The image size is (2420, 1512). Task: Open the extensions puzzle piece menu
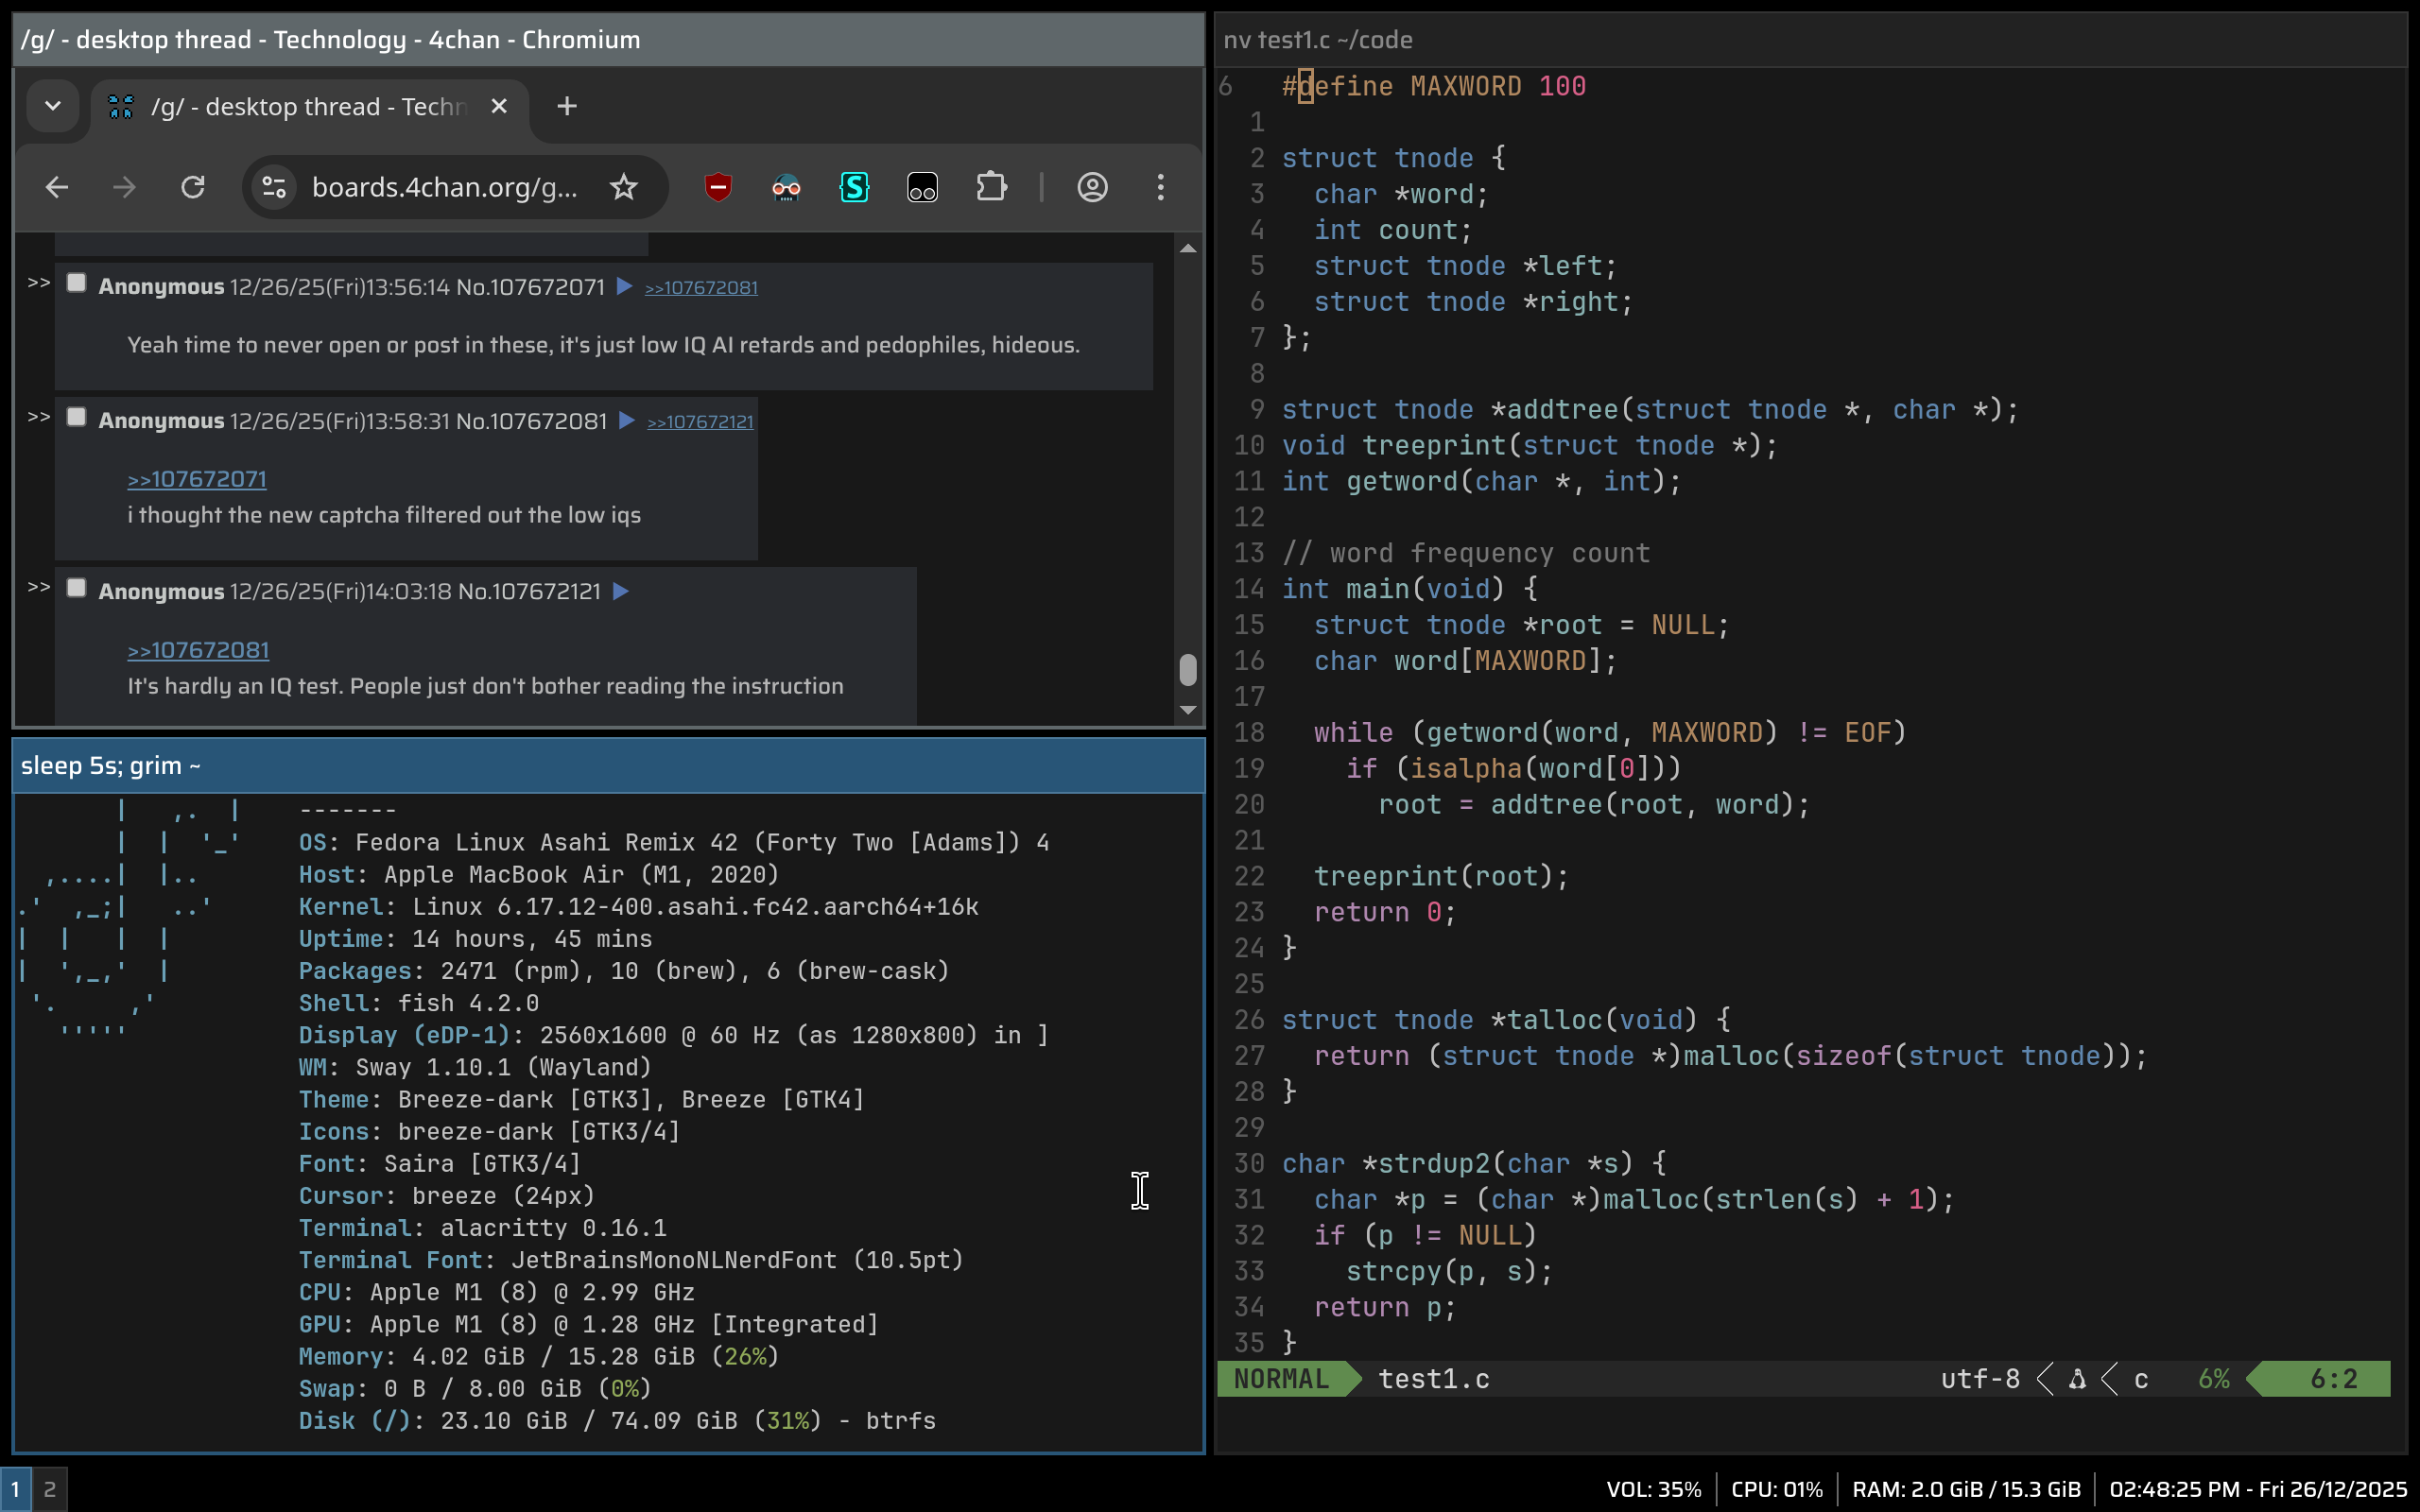click(990, 187)
